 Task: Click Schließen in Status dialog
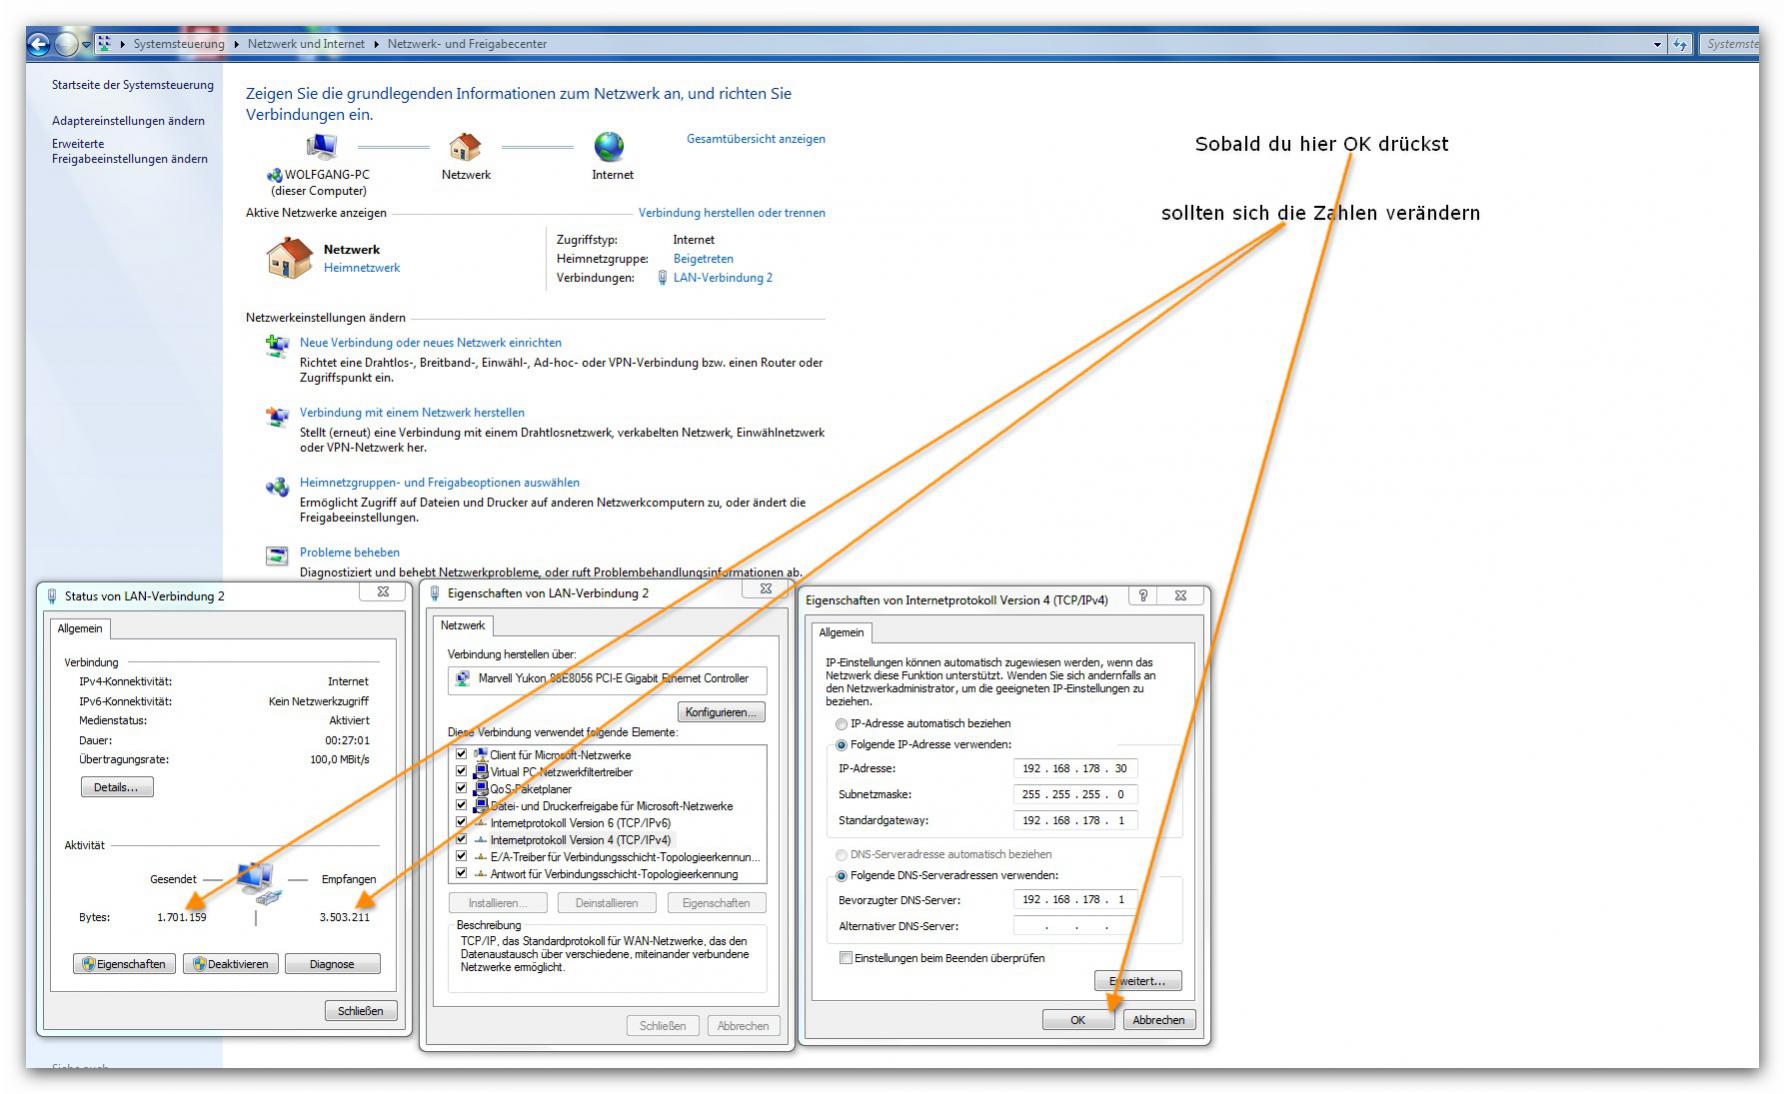pos(361,1011)
